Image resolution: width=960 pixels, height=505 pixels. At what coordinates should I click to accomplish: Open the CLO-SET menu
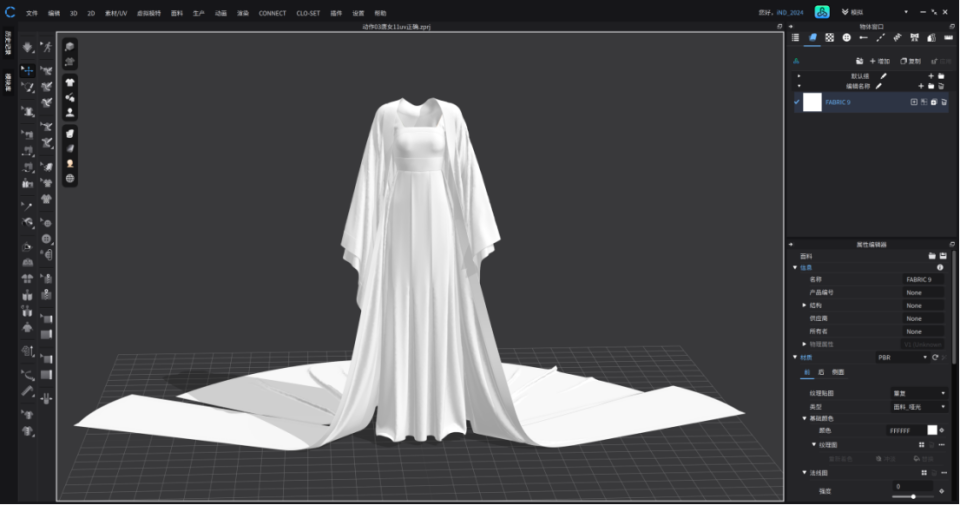click(308, 13)
